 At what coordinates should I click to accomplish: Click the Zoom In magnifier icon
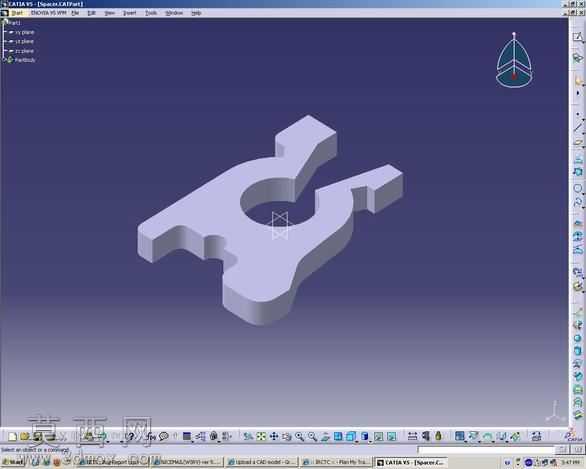pos(299,436)
